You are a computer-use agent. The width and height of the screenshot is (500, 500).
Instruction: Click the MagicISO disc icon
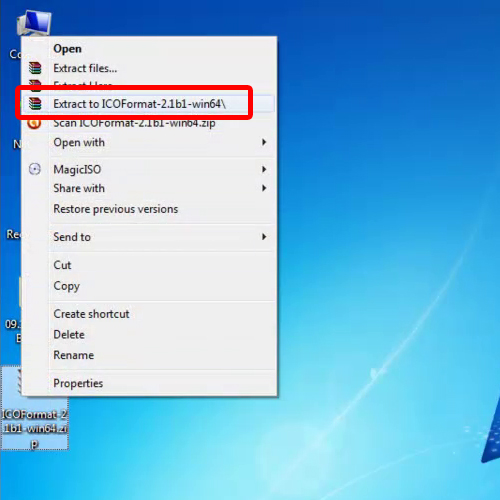(35, 169)
